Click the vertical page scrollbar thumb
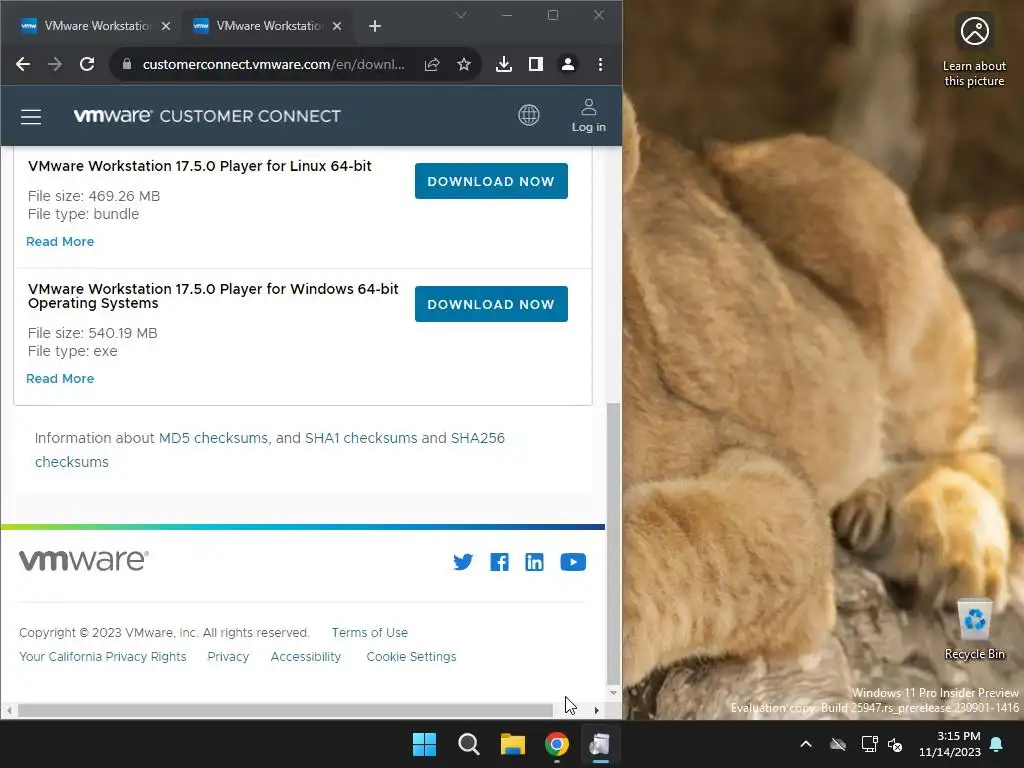This screenshot has width=1024, height=768. [613, 543]
